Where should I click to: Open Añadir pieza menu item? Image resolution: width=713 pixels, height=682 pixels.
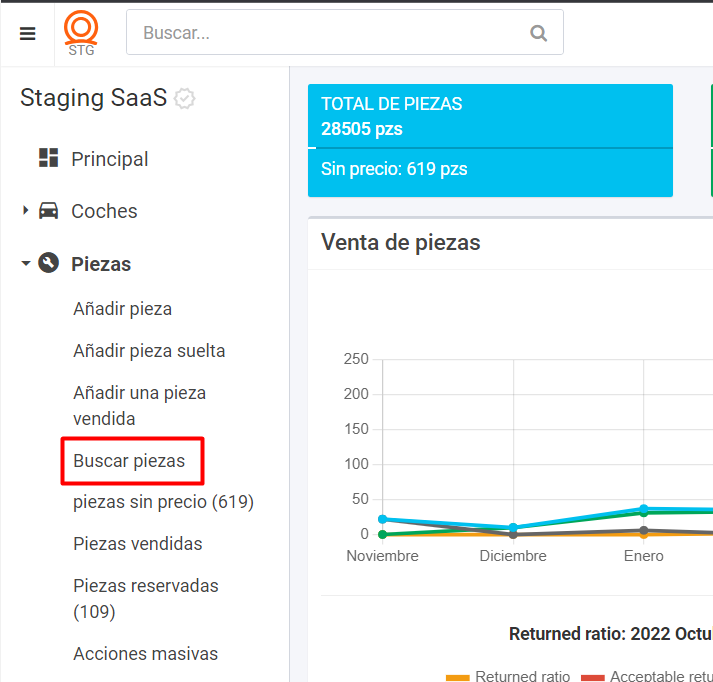pos(122,309)
